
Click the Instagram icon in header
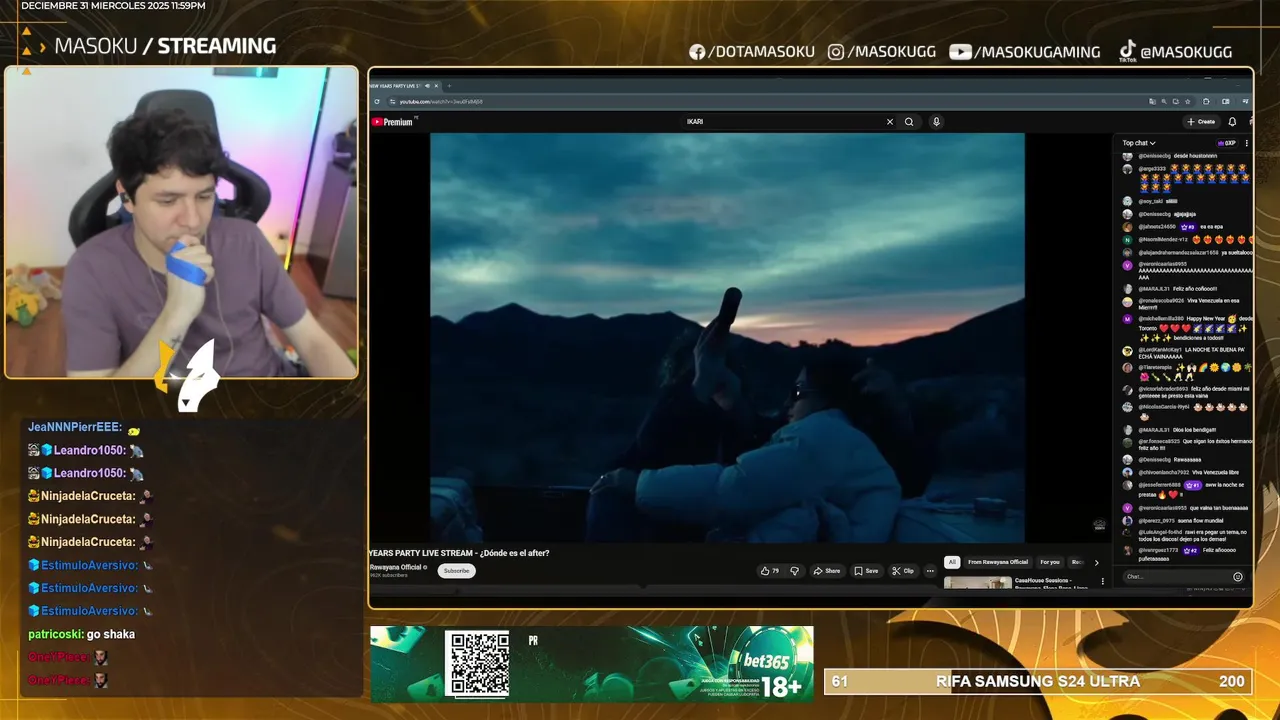click(836, 52)
